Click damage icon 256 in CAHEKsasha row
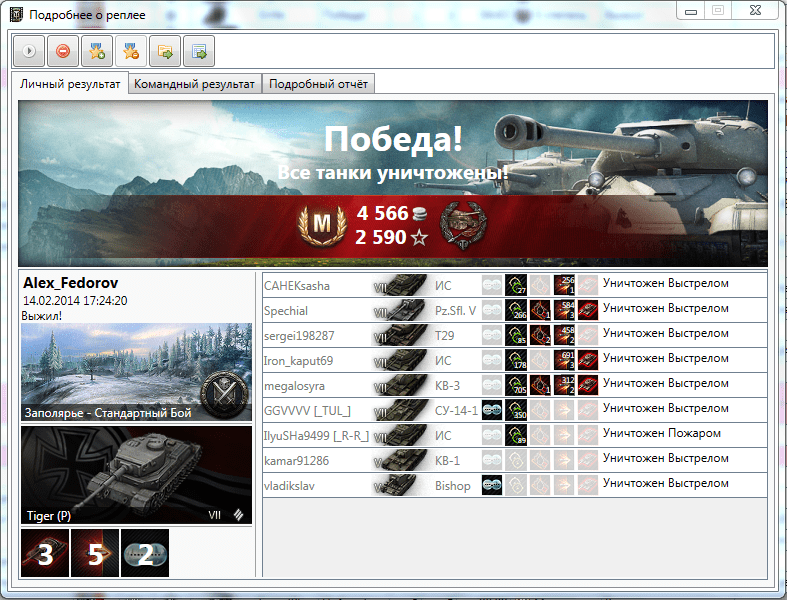Image resolution: width=787 pixels, height=600 pixels. tap(564, 285)
